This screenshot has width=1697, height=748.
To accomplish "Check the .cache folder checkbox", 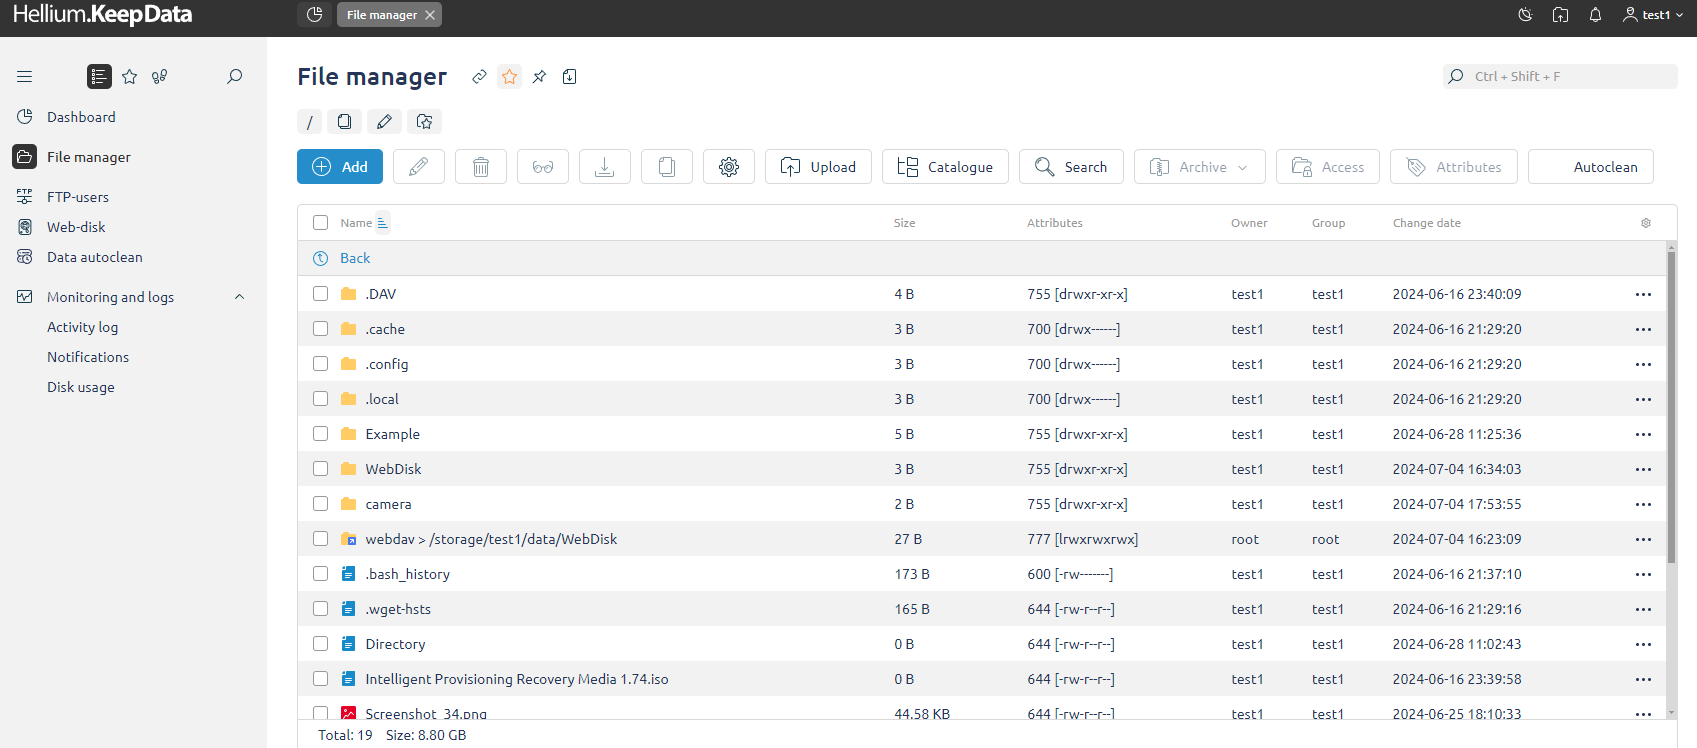I will coord(320,328).
